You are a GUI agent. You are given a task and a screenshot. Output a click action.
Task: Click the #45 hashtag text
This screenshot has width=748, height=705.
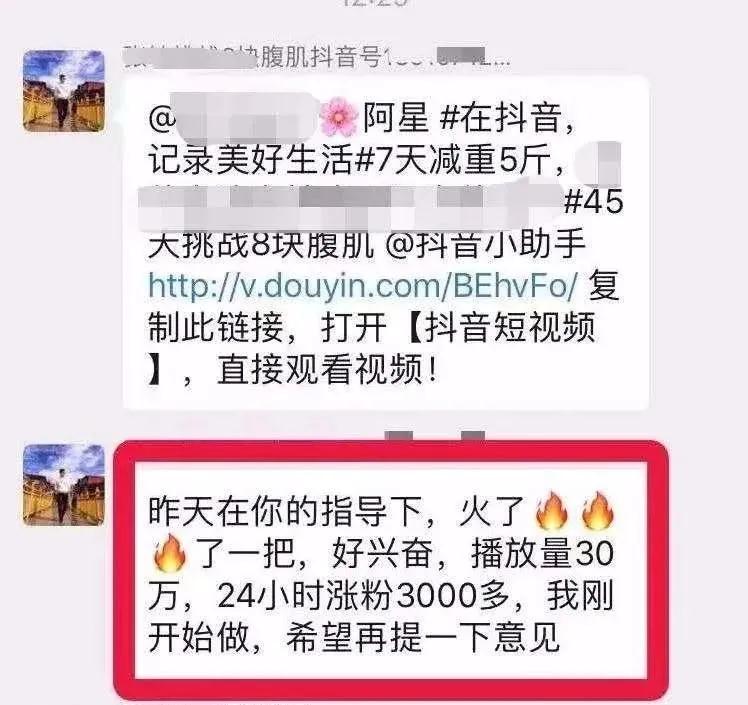pyautogui.click(x=594, y=202)
